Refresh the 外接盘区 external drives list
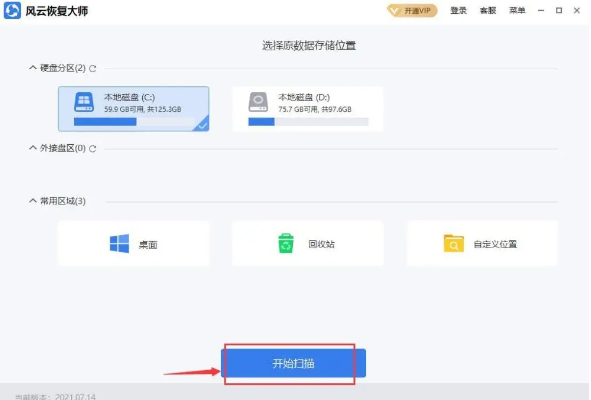The image size is (591, 400). 93,149
